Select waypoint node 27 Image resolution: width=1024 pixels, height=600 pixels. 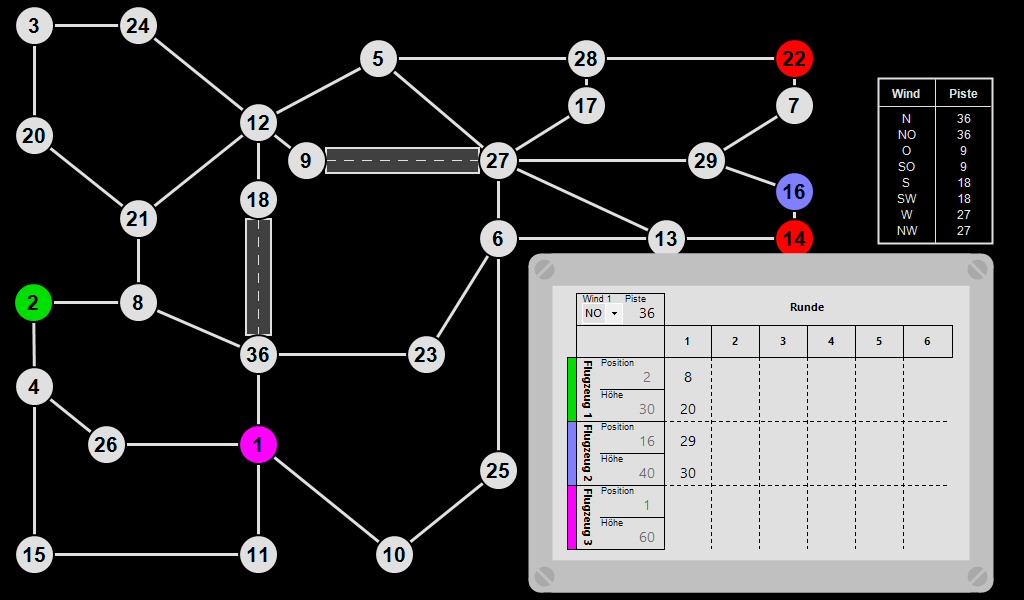pos(498,161)
